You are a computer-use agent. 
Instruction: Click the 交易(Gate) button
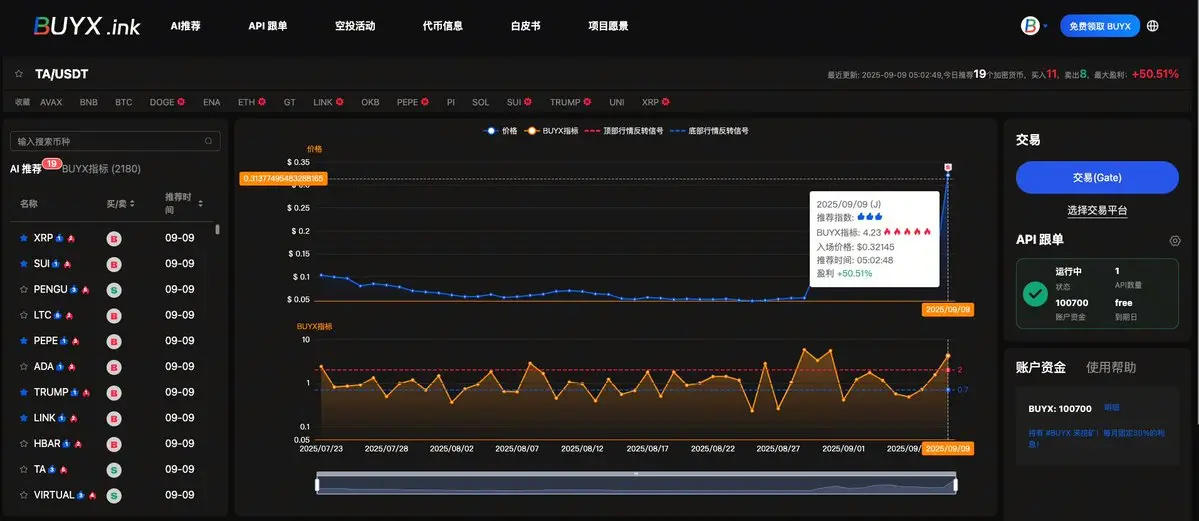[x=1097, y=177]
